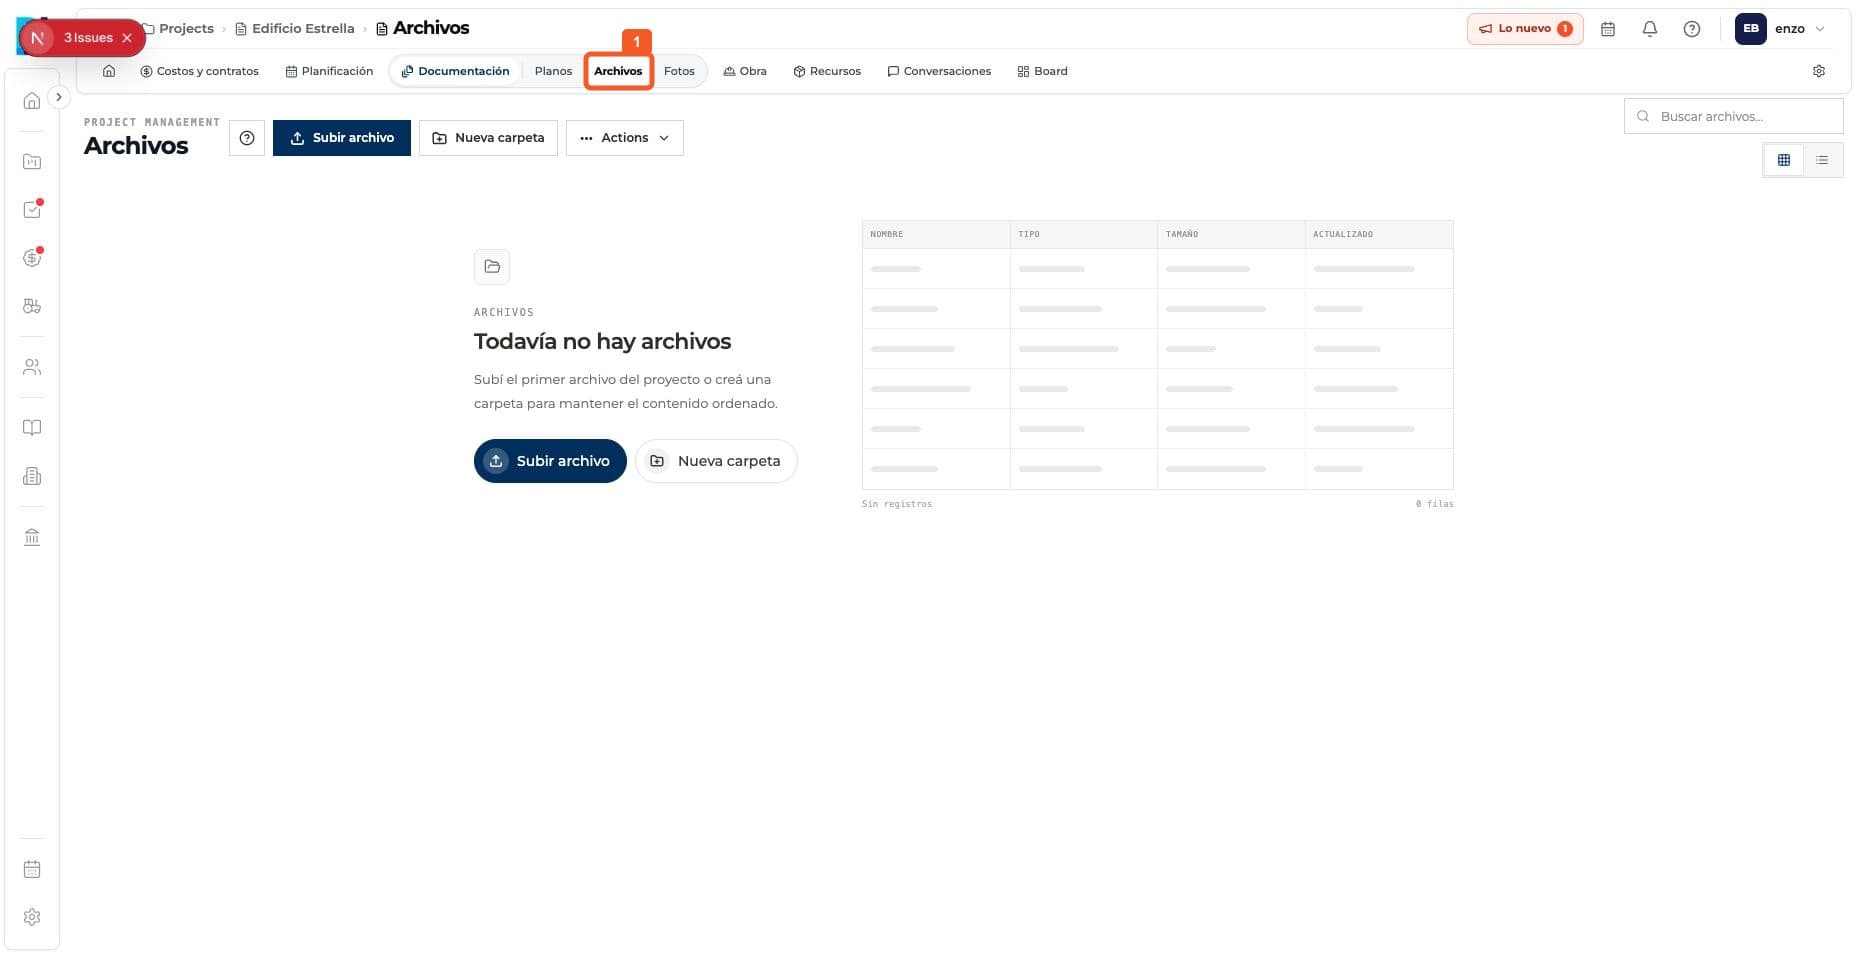Open the Planificación tab

pyautogui.click(x=329, y=71)
